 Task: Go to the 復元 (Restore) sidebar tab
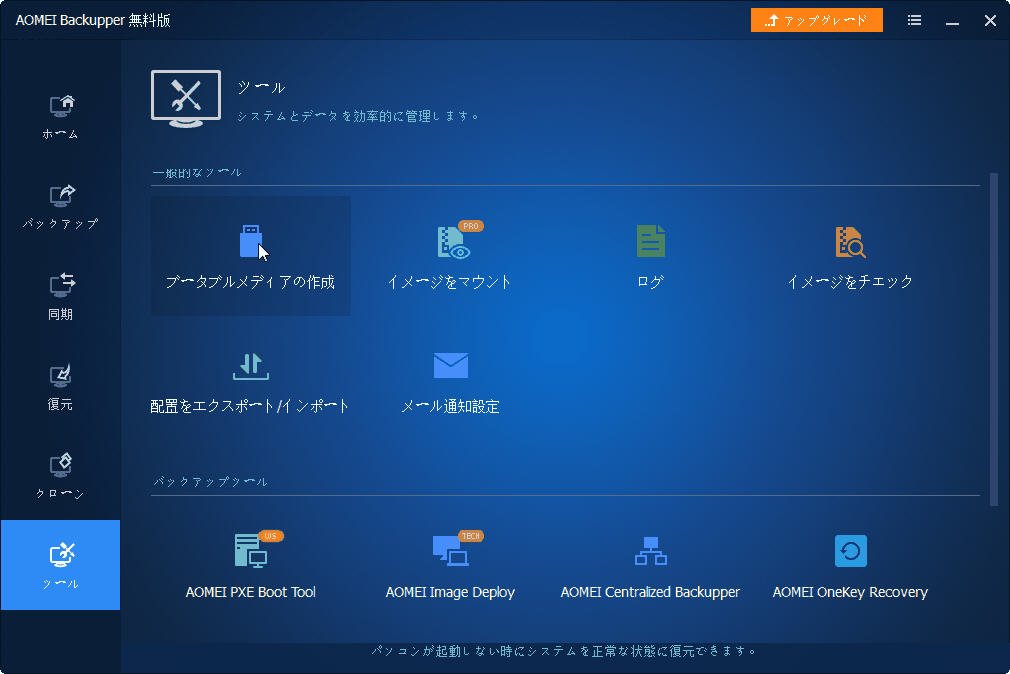61,387
